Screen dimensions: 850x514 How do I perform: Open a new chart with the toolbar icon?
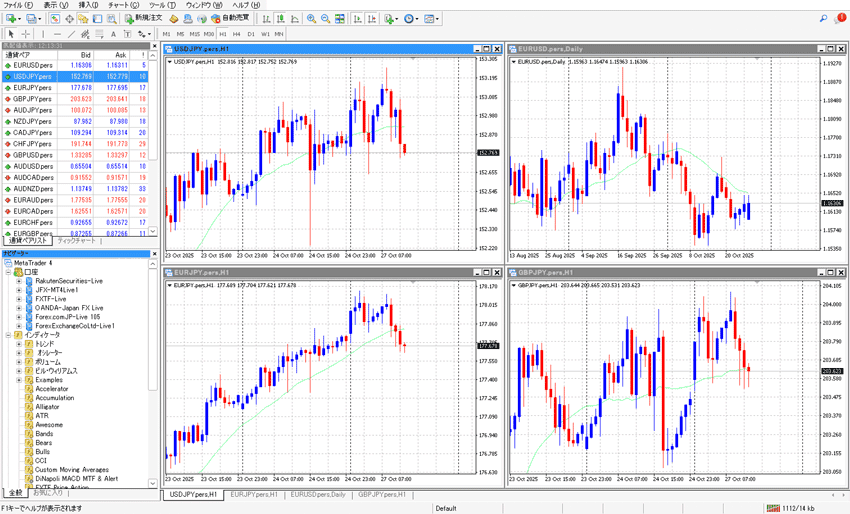(10, 18)
